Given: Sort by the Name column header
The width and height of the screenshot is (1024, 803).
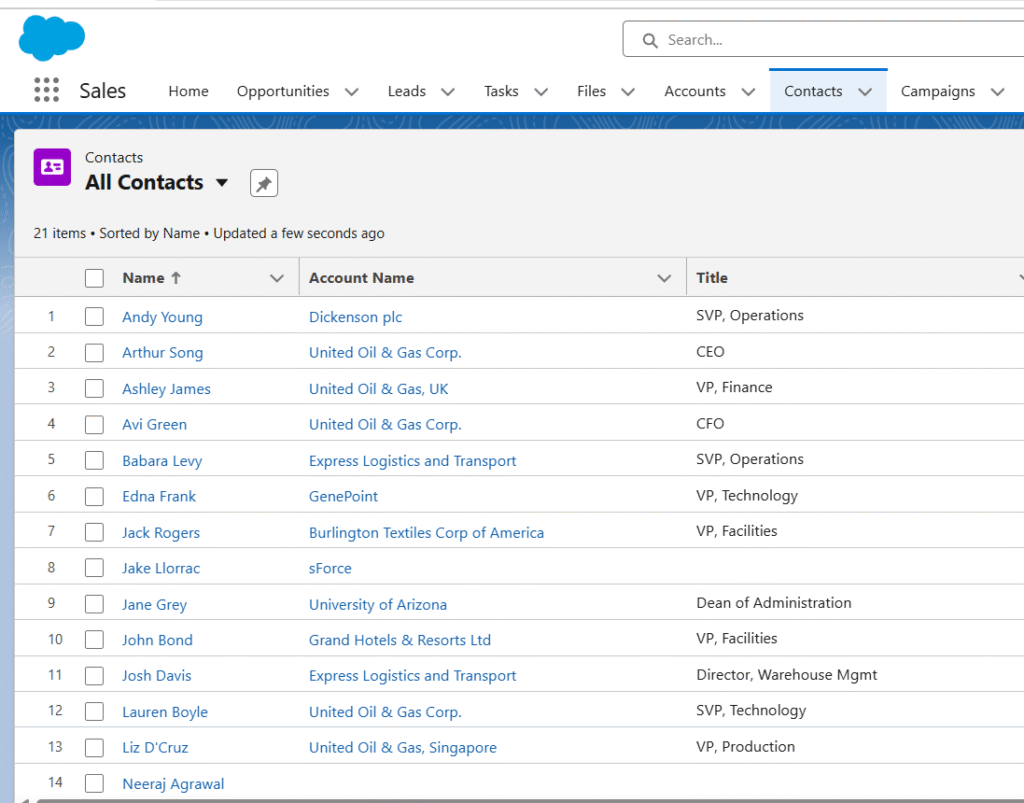Looking at the screenshot, I should coord(144,278).
